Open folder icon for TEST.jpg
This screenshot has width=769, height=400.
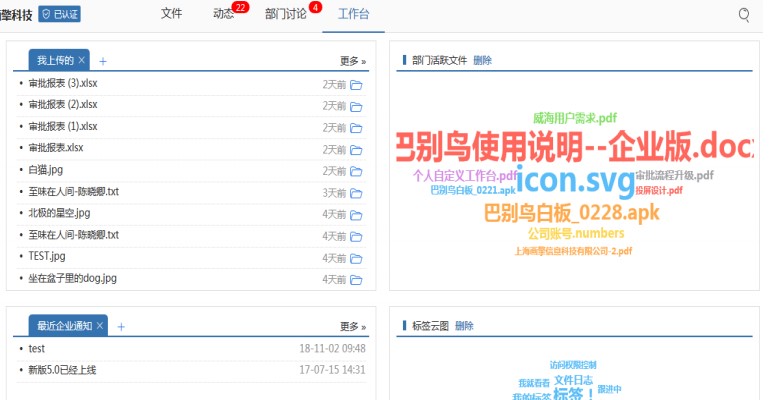click(356, 258)
